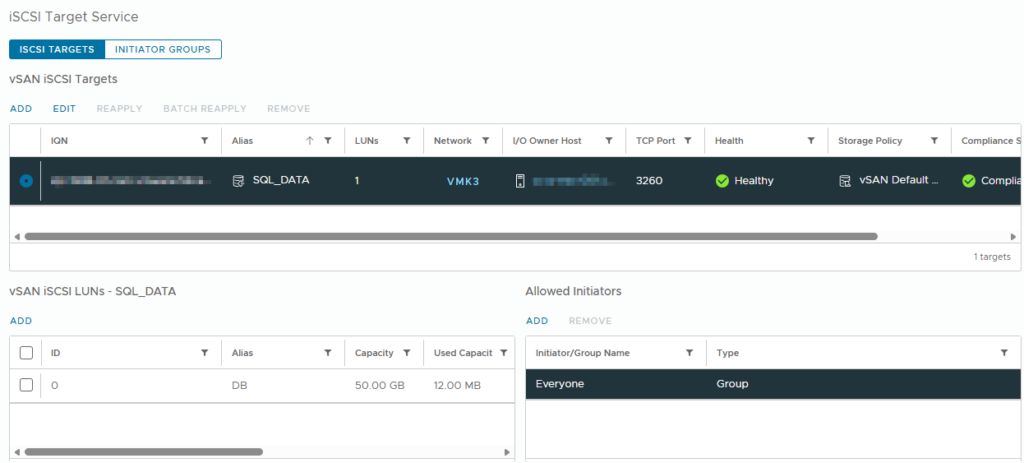Filter the I/O Owner Host column
This screenshot has width=1024, height=463.
tap(609, 140)
